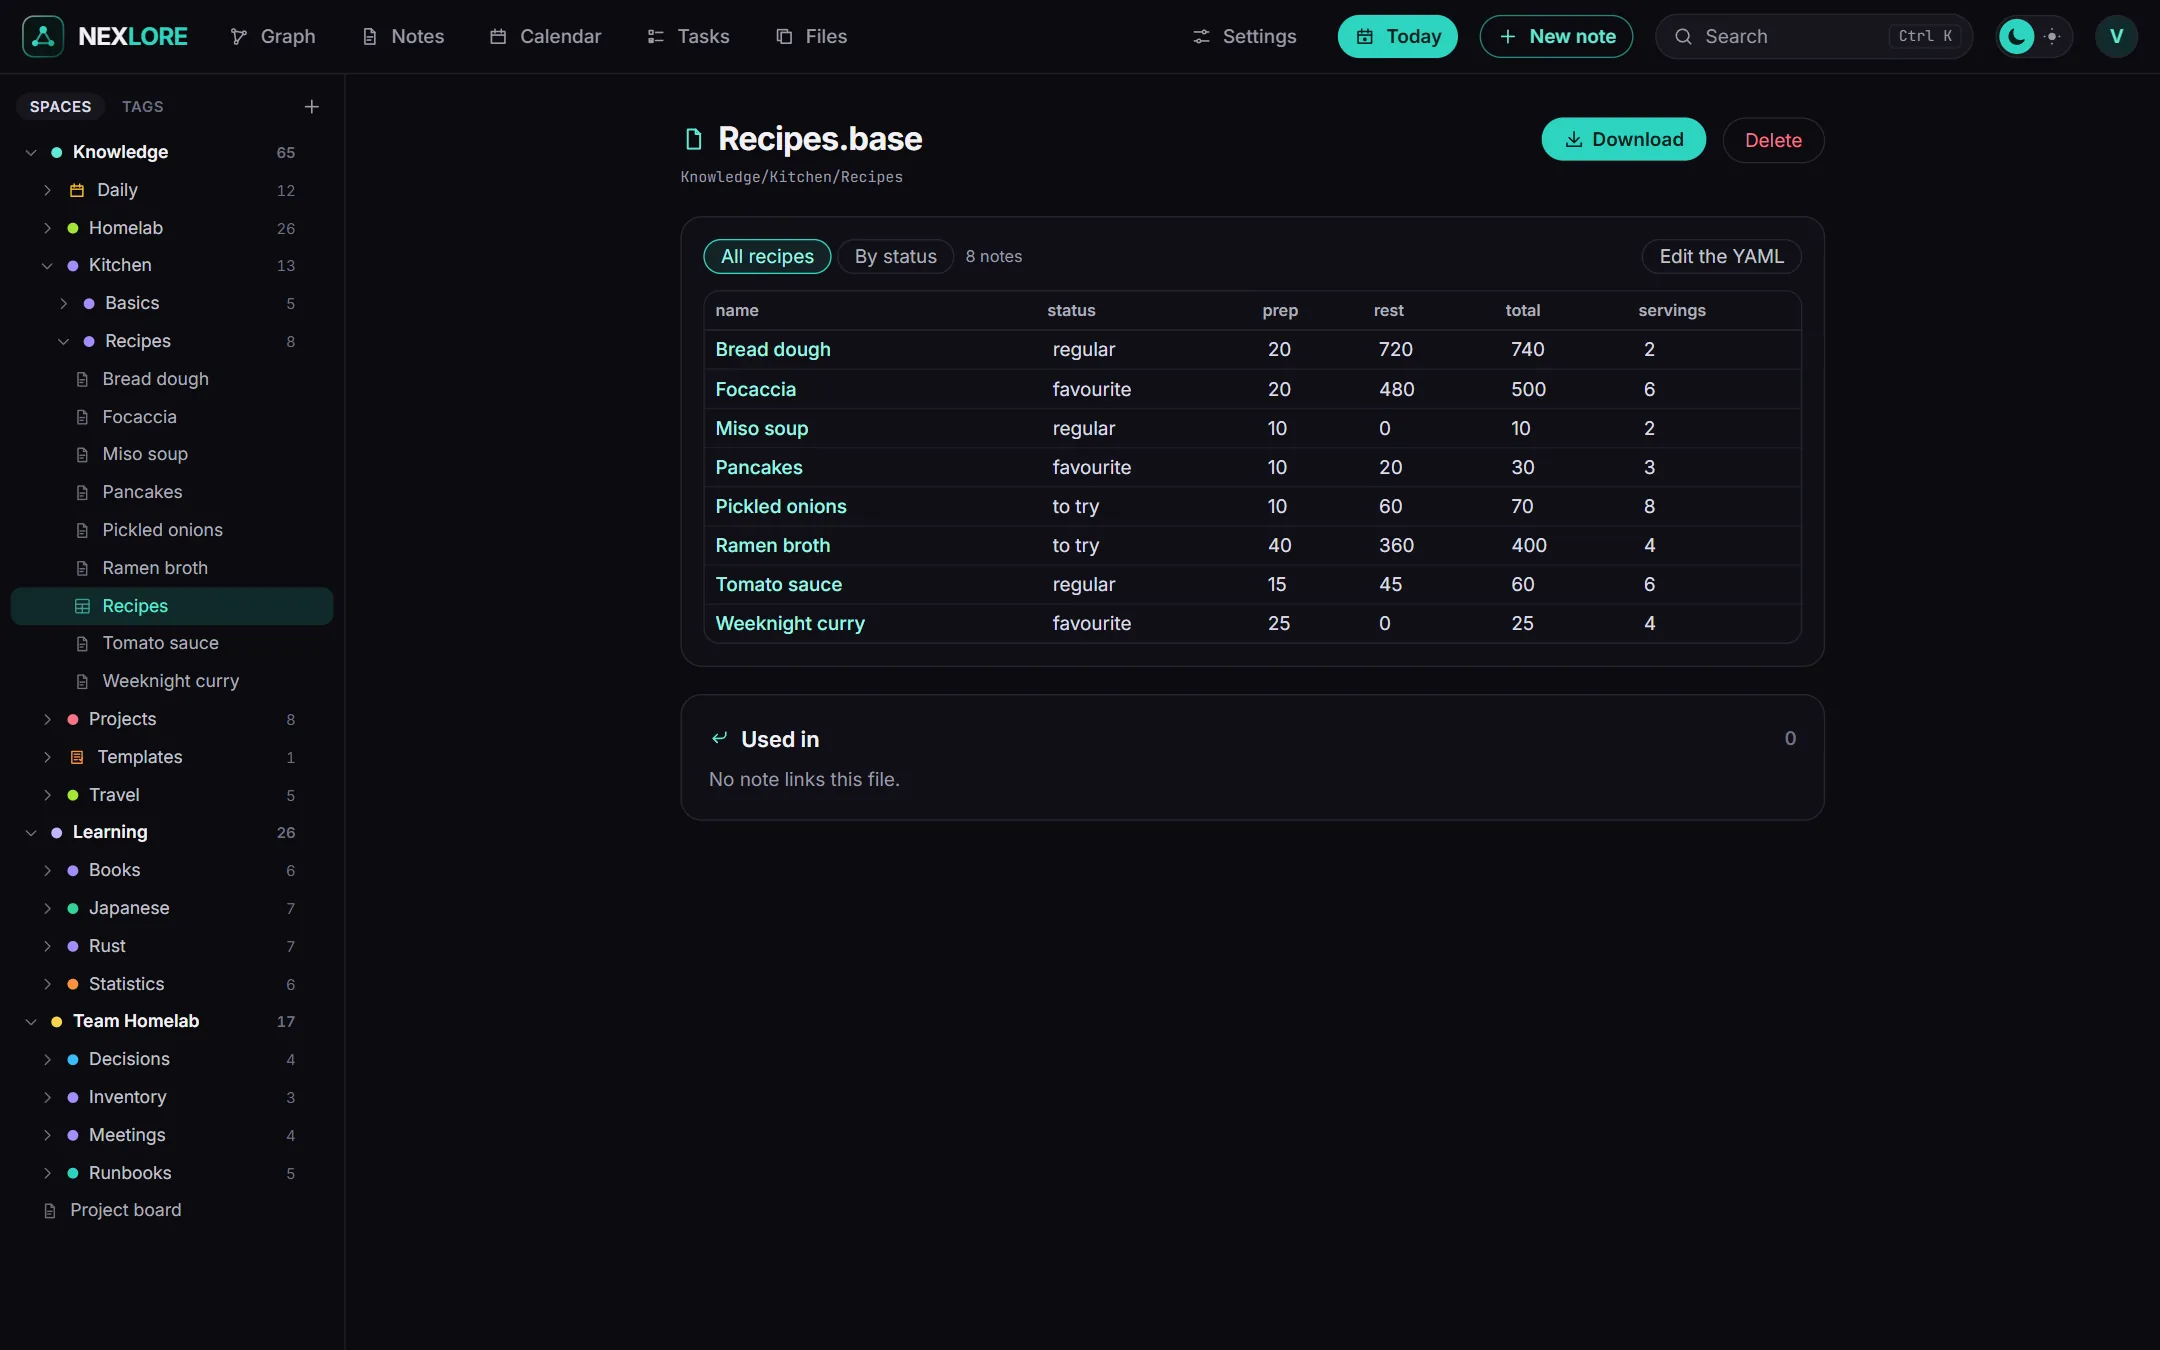Screen dimensions: 2160x1350
Task: Switch to light mode sun icon
Action: (2052, 36)
